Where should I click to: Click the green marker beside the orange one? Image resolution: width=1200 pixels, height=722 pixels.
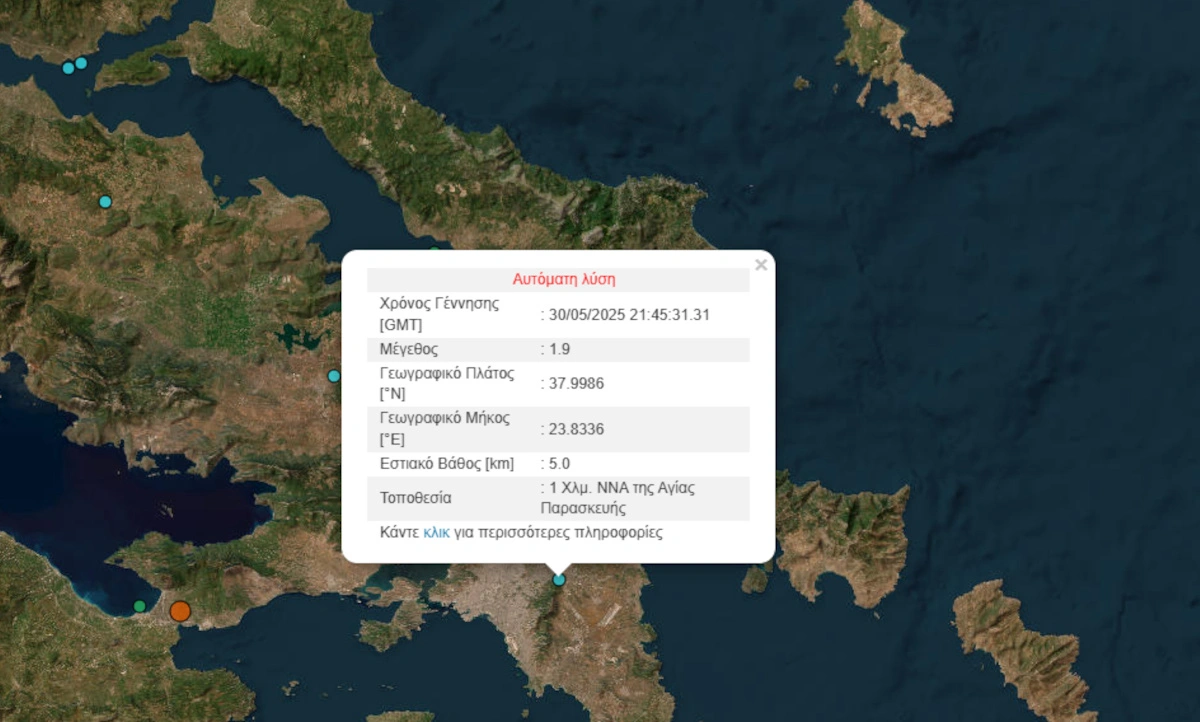point(140,606)
